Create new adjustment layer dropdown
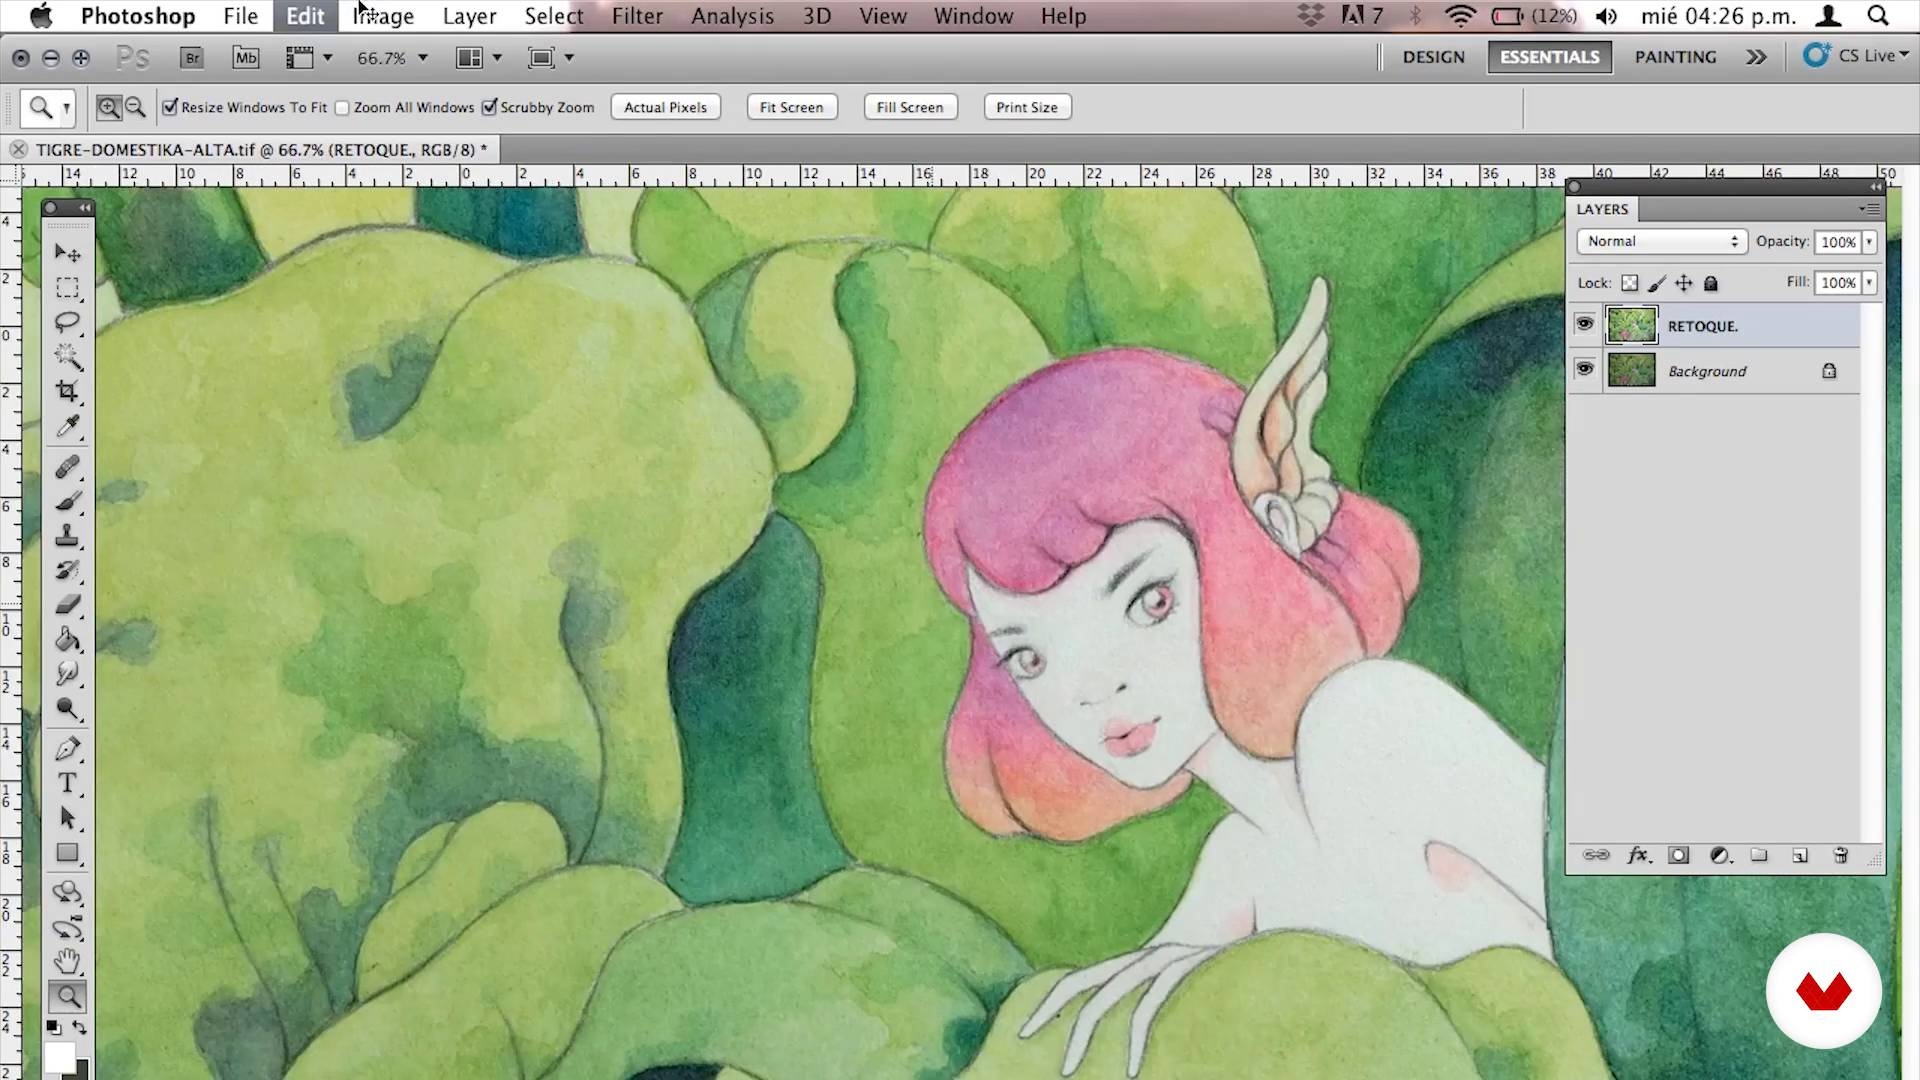The height and width of the screenshot is (1080, 1920). pyautogui.click(x=1720, y=856)
